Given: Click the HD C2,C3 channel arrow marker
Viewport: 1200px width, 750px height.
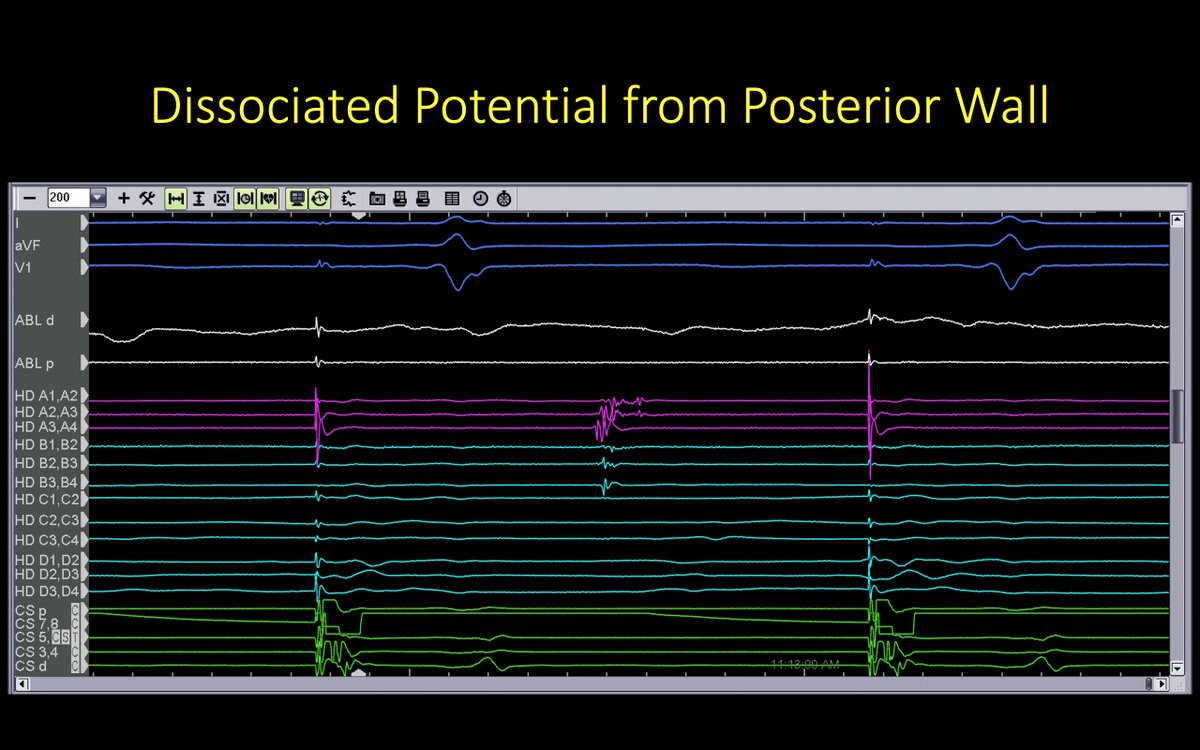Looking at the screenshot, I should click(84, 520).
